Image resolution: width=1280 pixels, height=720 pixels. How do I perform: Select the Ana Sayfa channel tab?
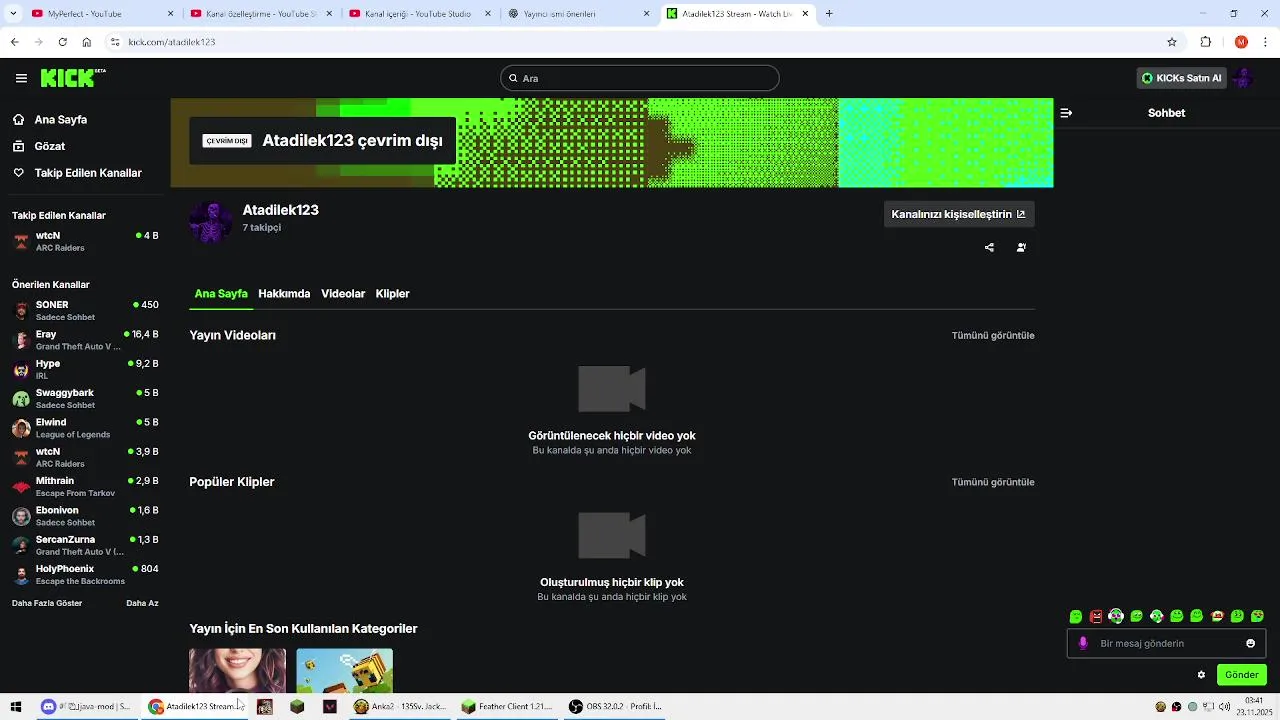pyautogui.click(x=221, y=294)
